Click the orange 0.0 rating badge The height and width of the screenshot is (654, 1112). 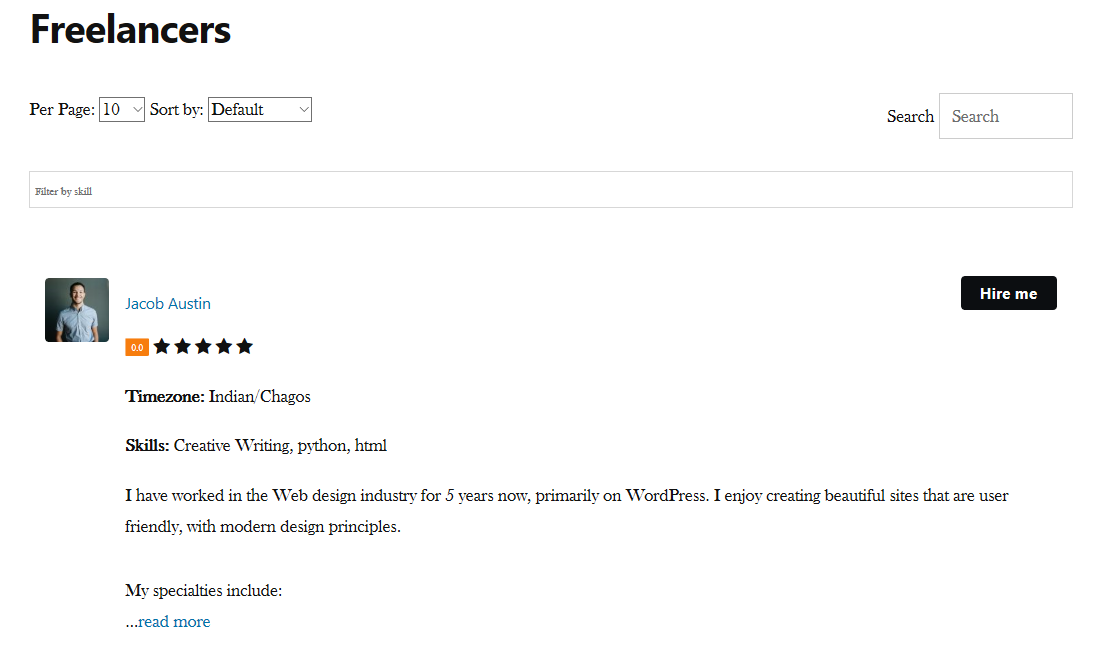pos(137,347)
